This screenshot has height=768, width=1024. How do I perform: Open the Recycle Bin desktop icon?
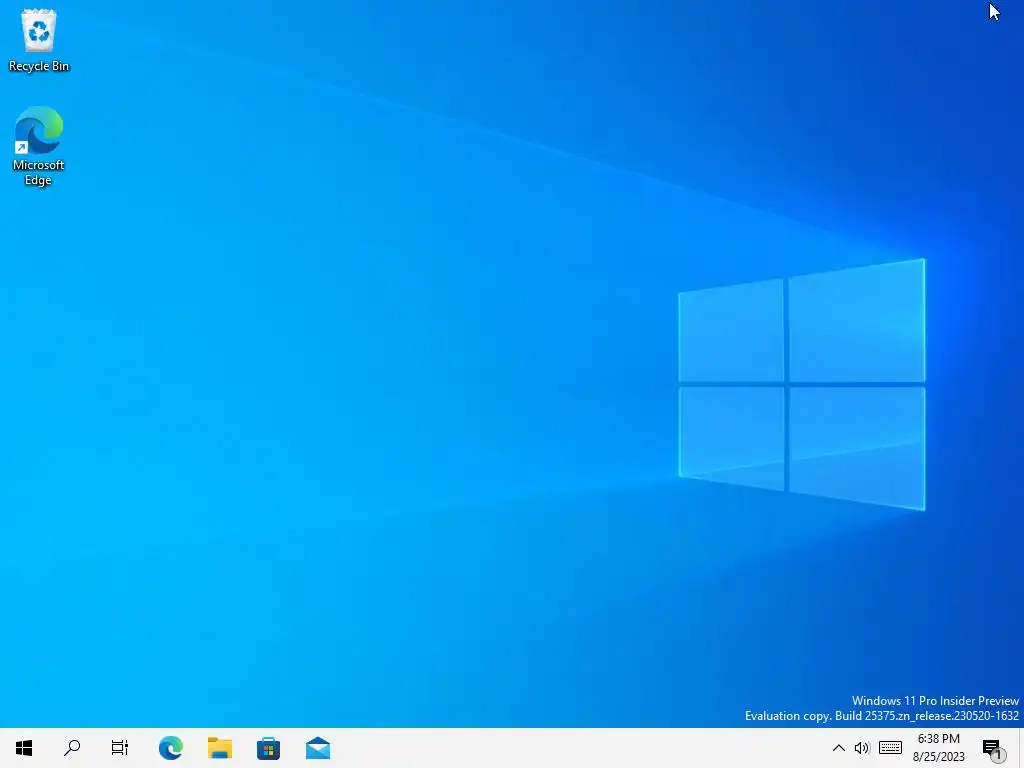(x=39, y=40)
